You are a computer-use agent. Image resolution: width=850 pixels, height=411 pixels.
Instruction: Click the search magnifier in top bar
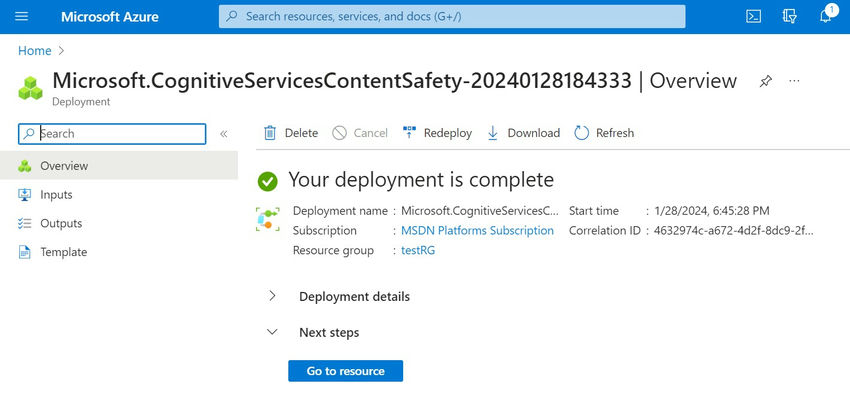click(x=232, y=16)
